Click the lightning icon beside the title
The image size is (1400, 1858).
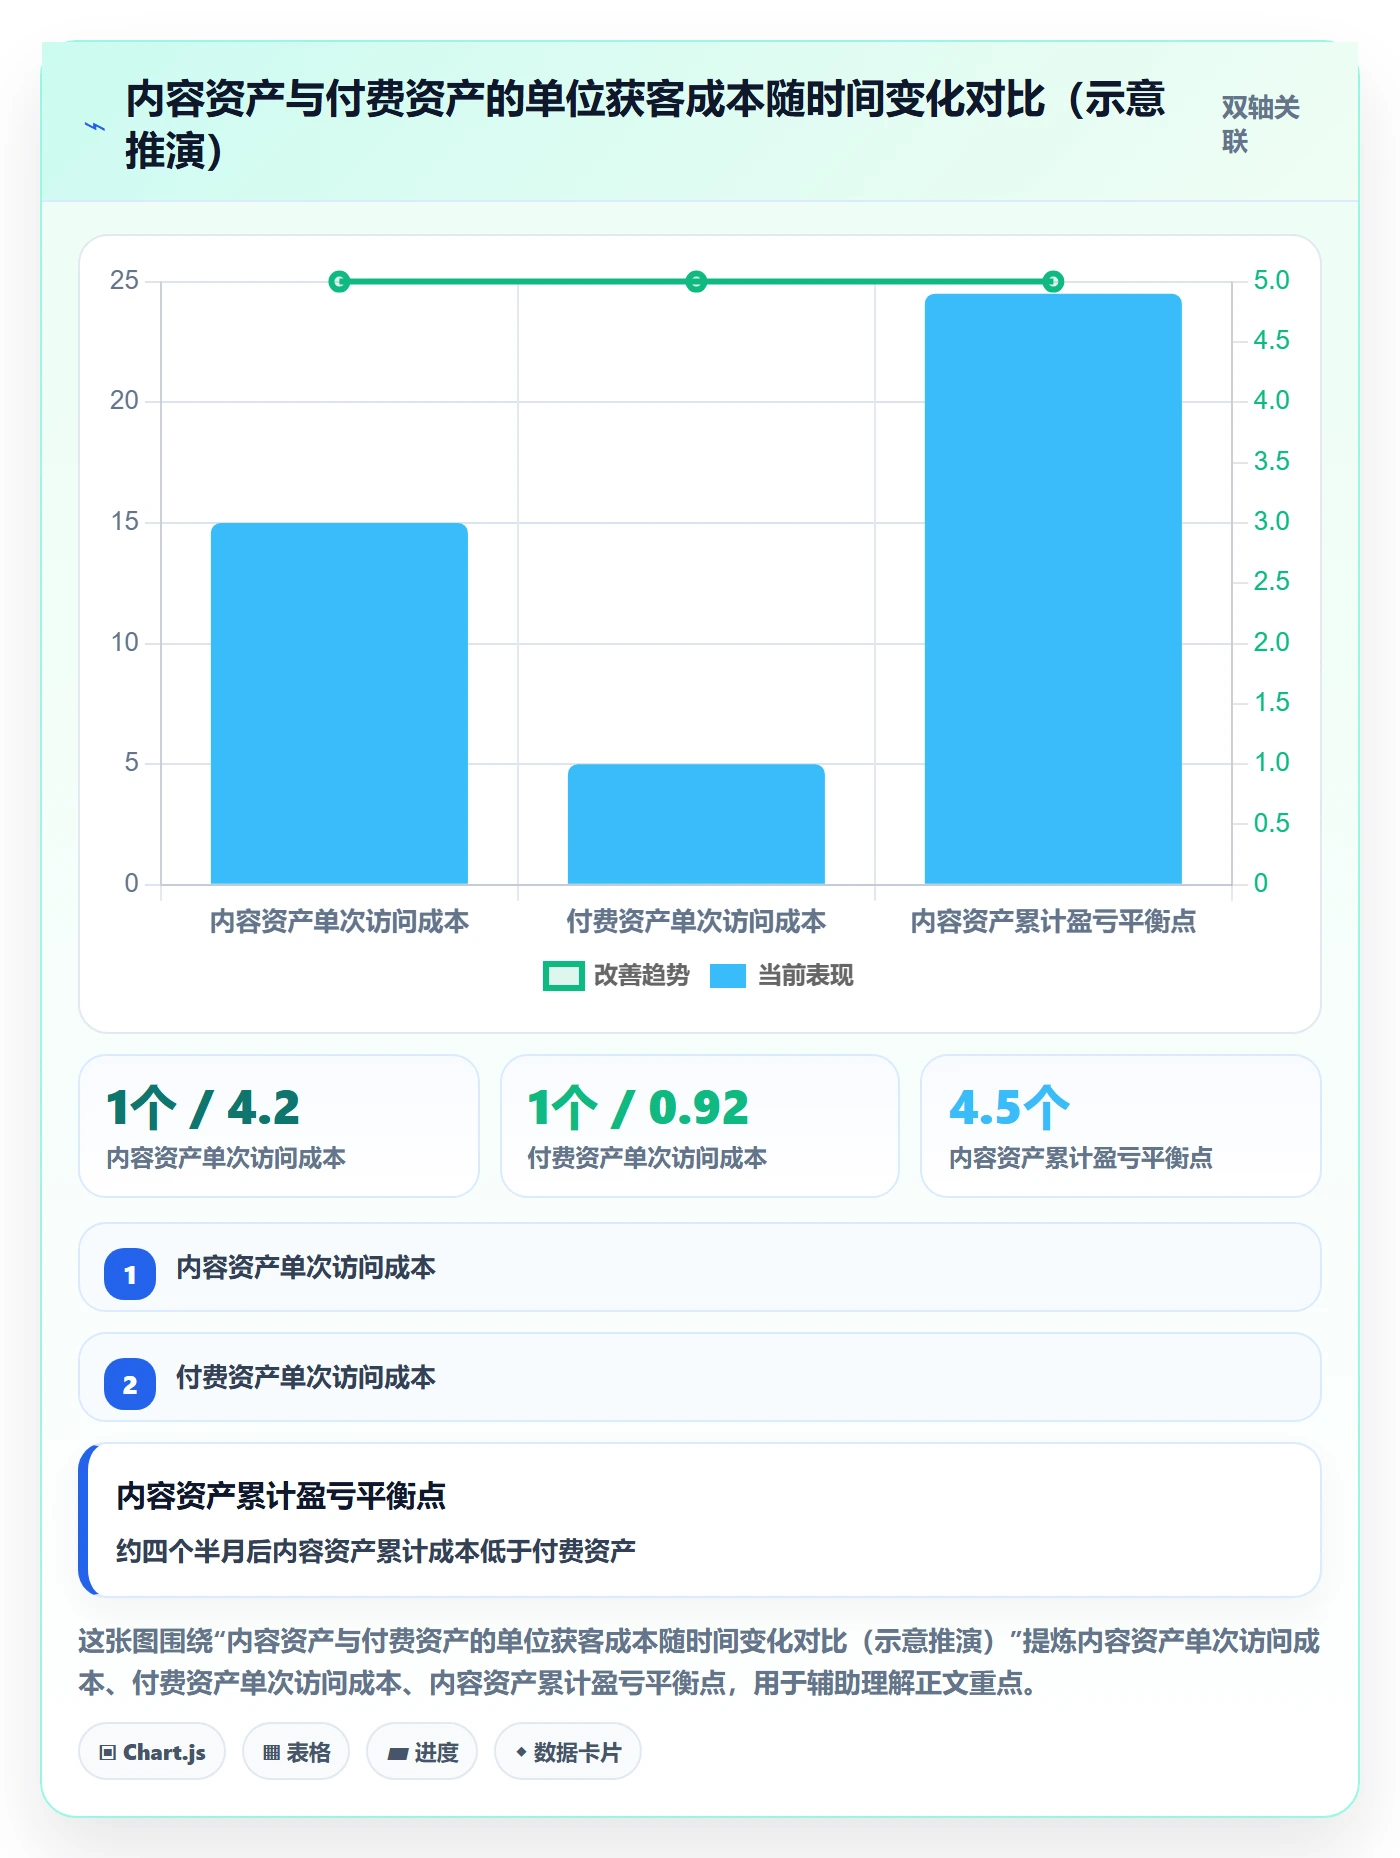tap(95, 126)
